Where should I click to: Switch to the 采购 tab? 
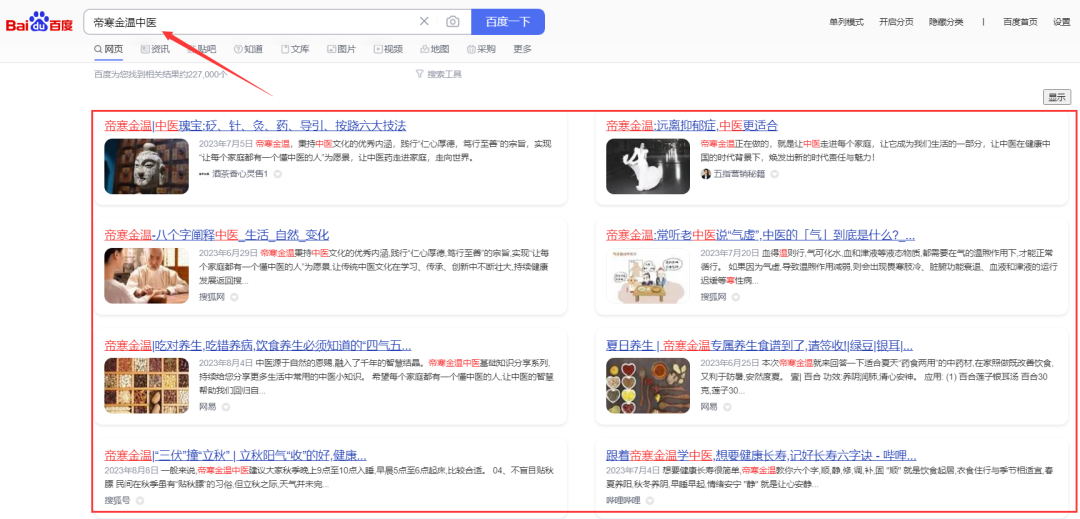pyautogui.click(x=481, y=49)
